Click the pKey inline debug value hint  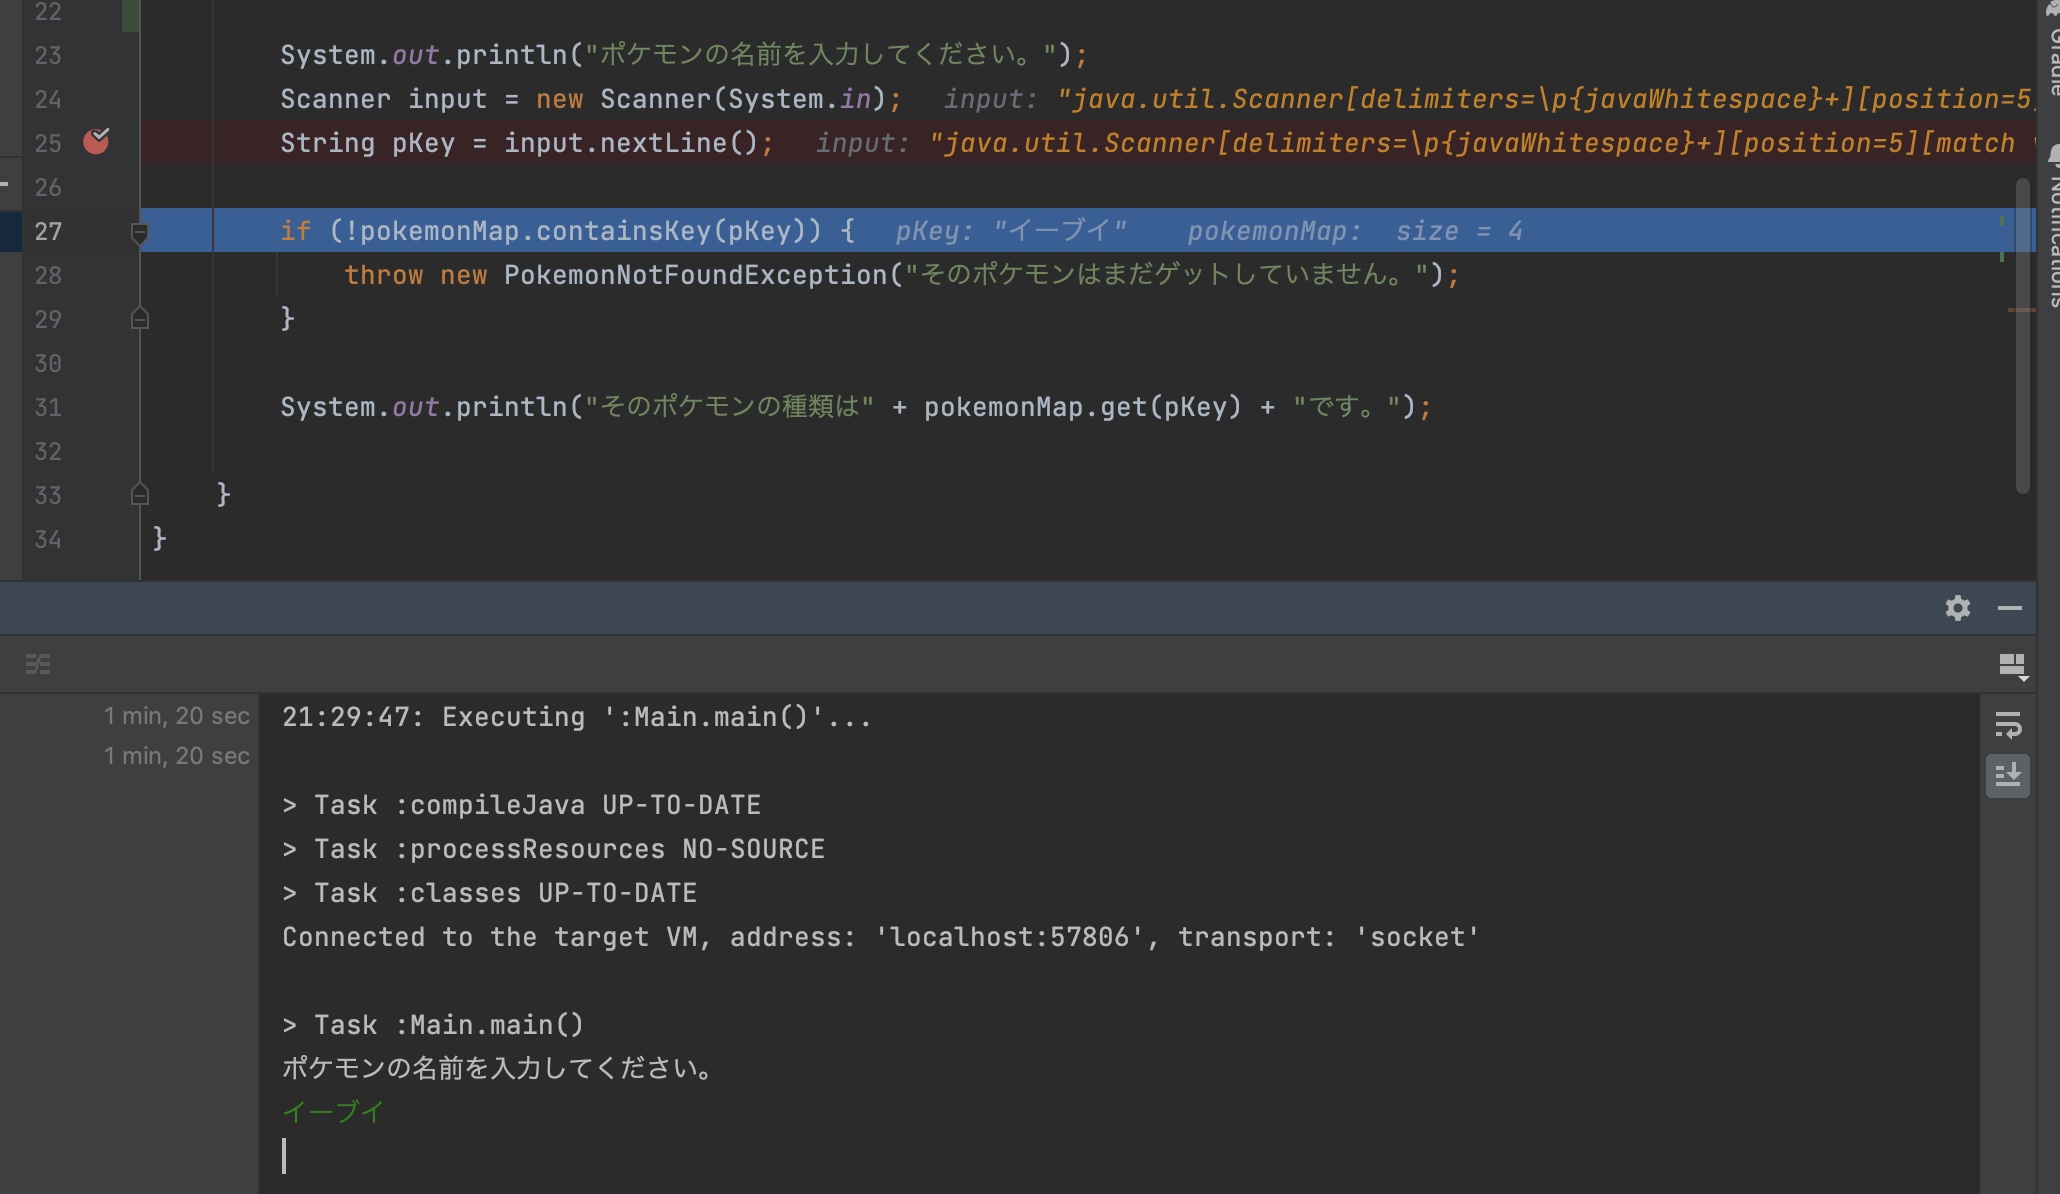pos(1010,231)
